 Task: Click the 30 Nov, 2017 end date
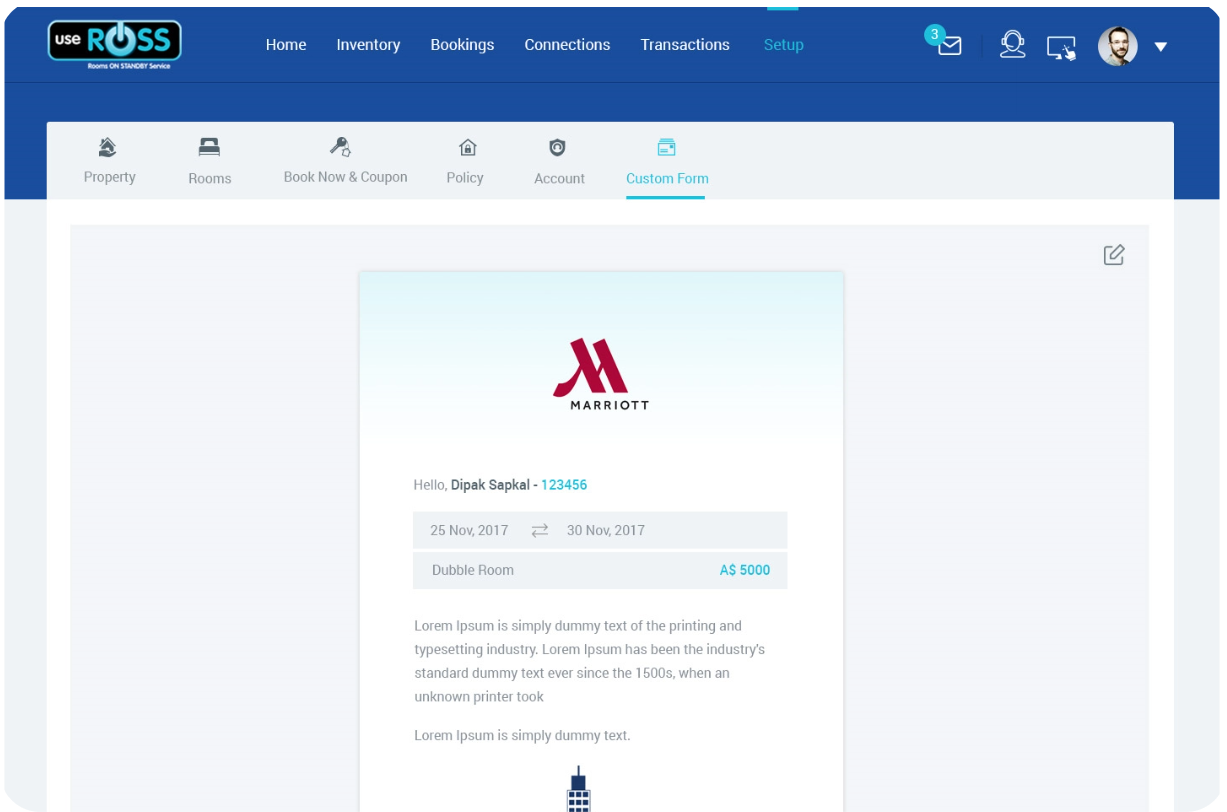(606, 530)
